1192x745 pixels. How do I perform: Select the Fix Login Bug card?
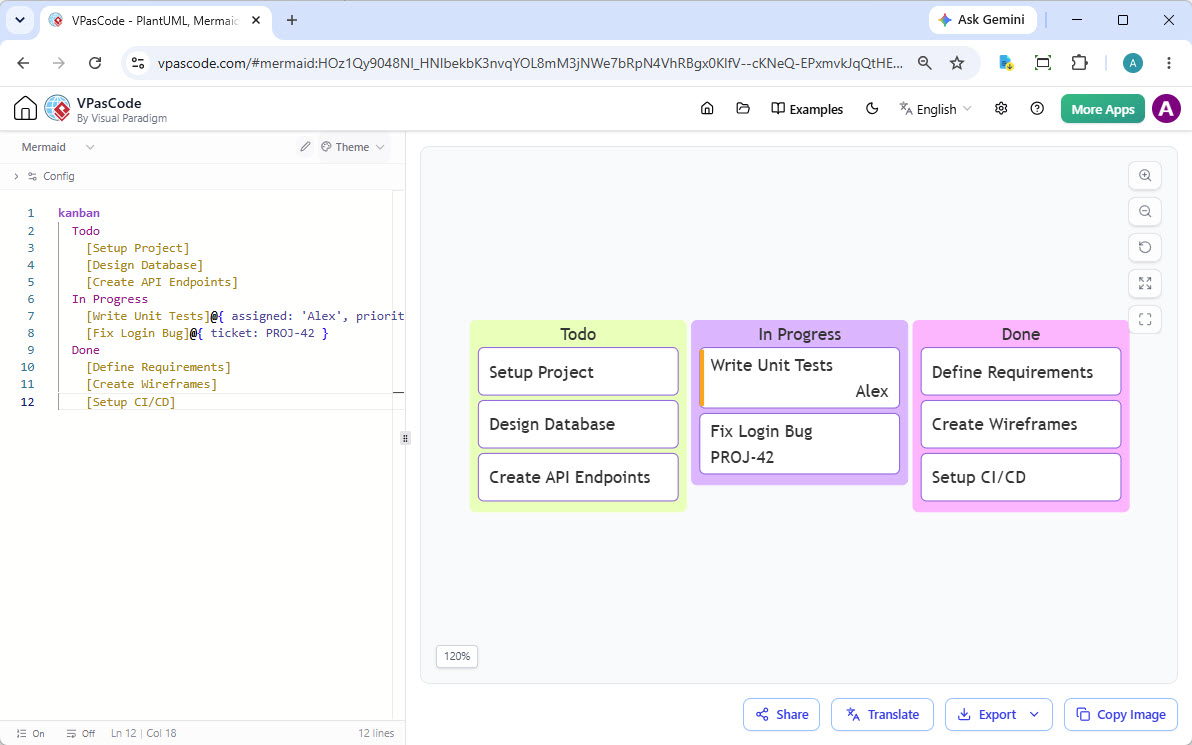click(x=799, y=444)
